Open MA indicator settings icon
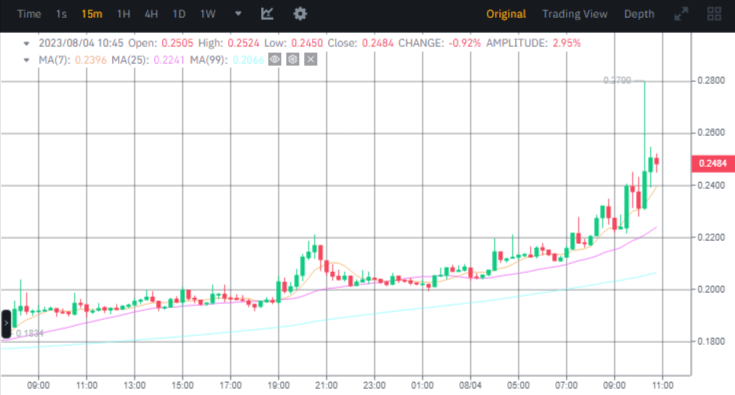Screen dimensions: 735x395 292,60
